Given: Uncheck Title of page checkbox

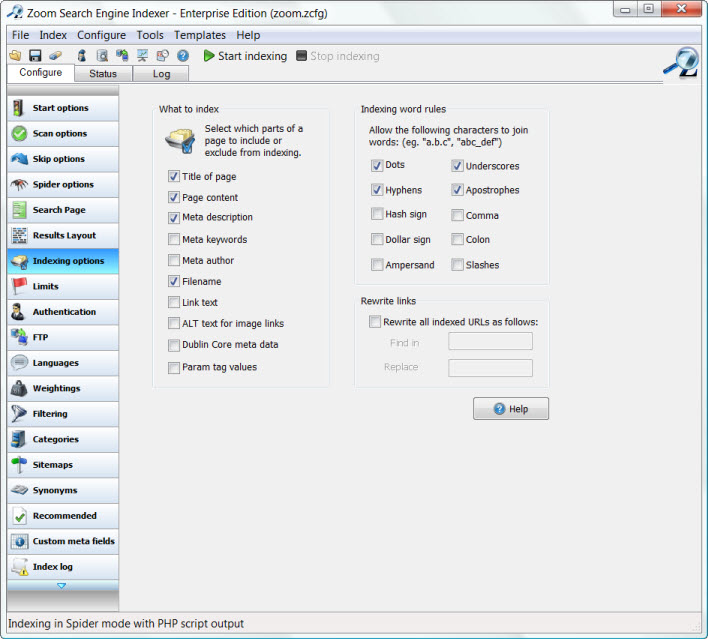Looking at the screenshot, I should [x=174, y=176].
